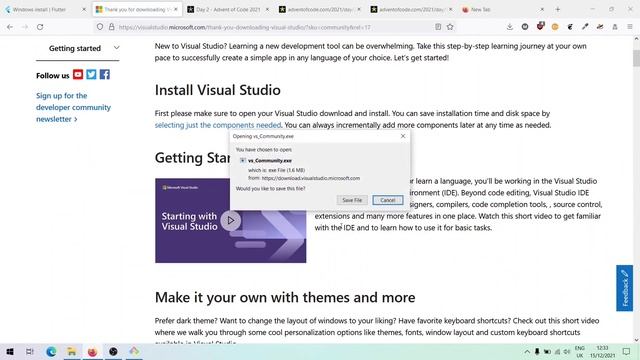Open the volume control in system tray
The width and height of the screenshot is (640, 360).
pos(567,352)
